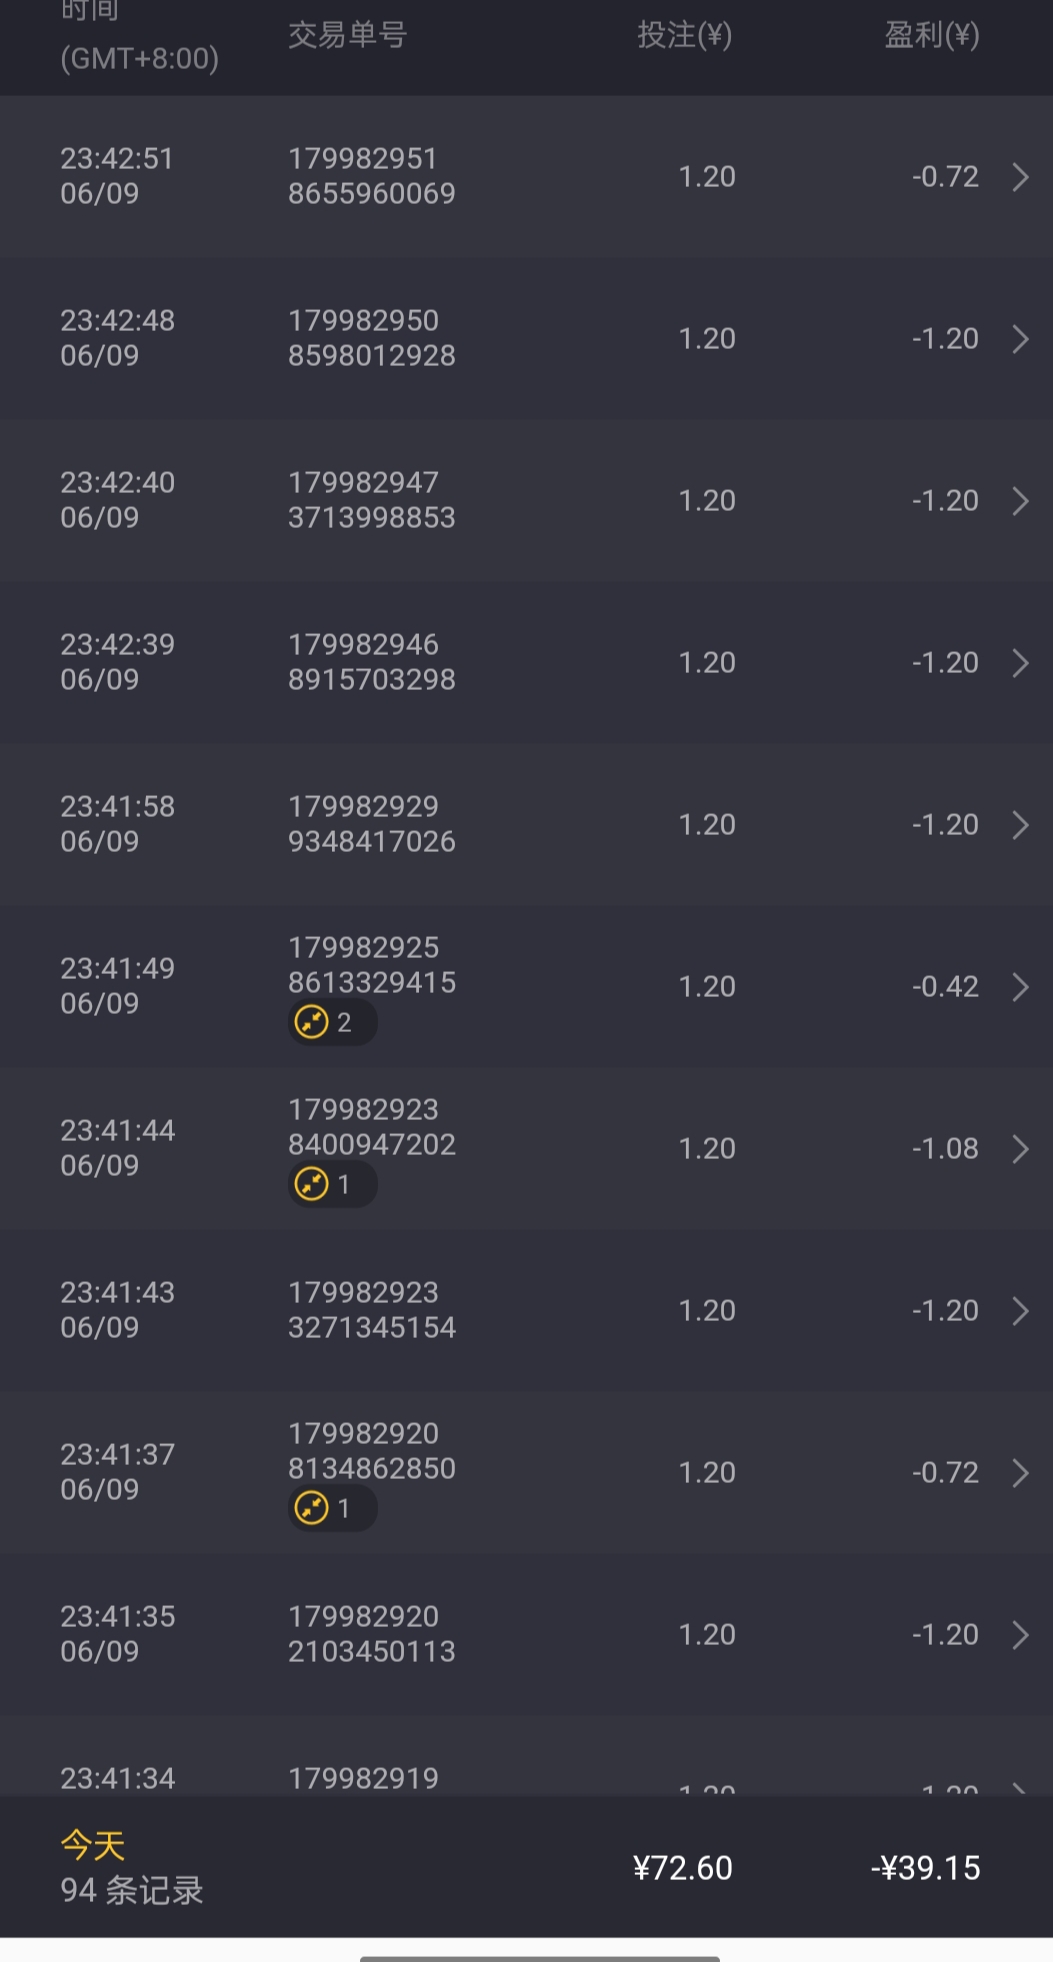Open details arrow for the 23:42:48 record
The height and width of the screenshot is (1962, 1053).
(x=1020, y=339)
